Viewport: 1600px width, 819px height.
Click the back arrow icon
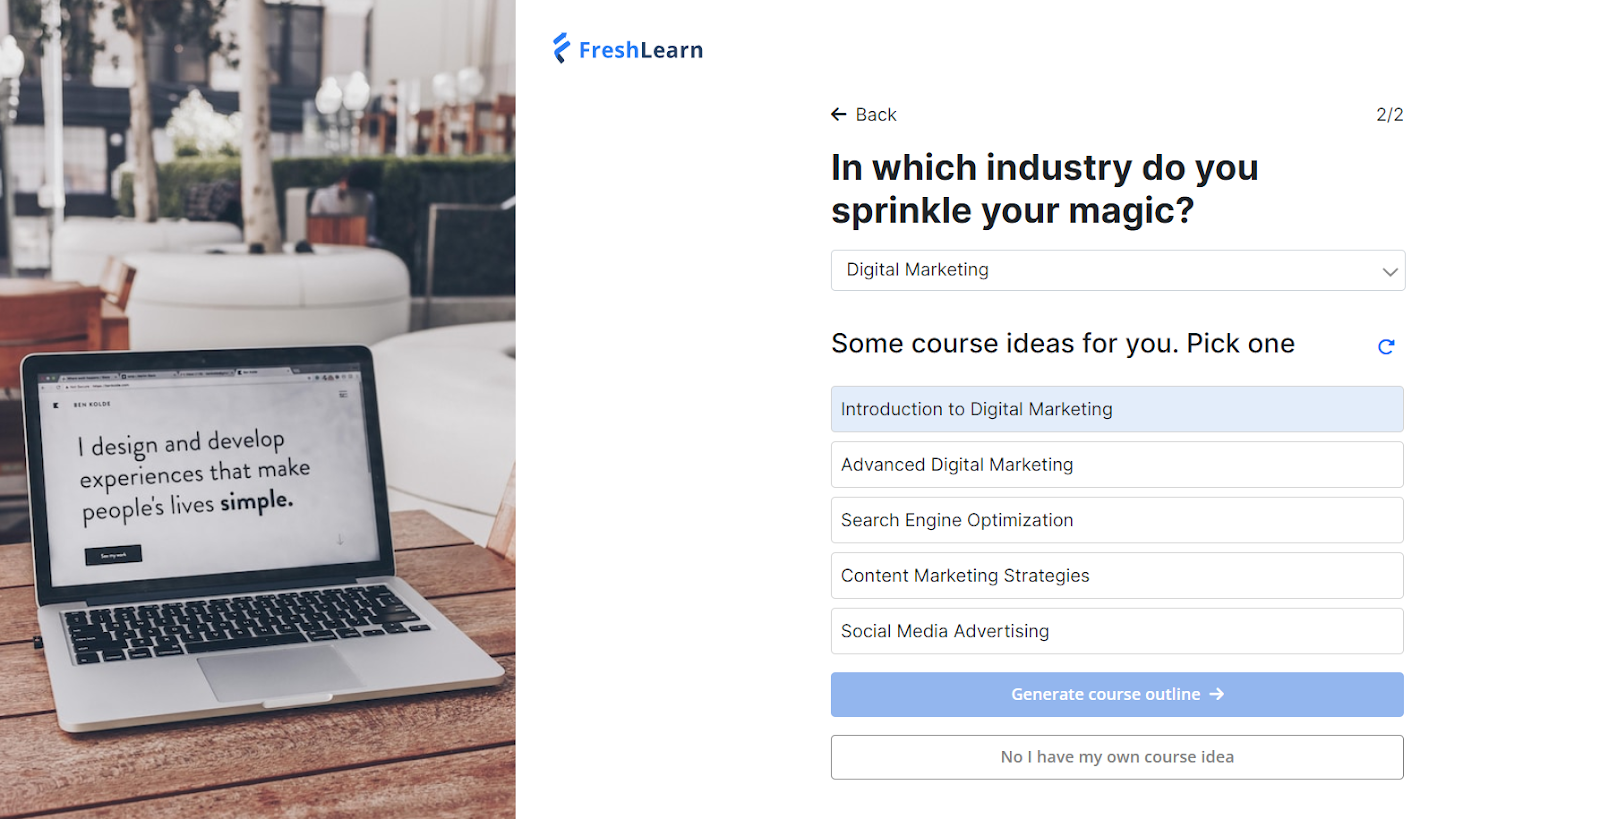(x=839, y=115)
